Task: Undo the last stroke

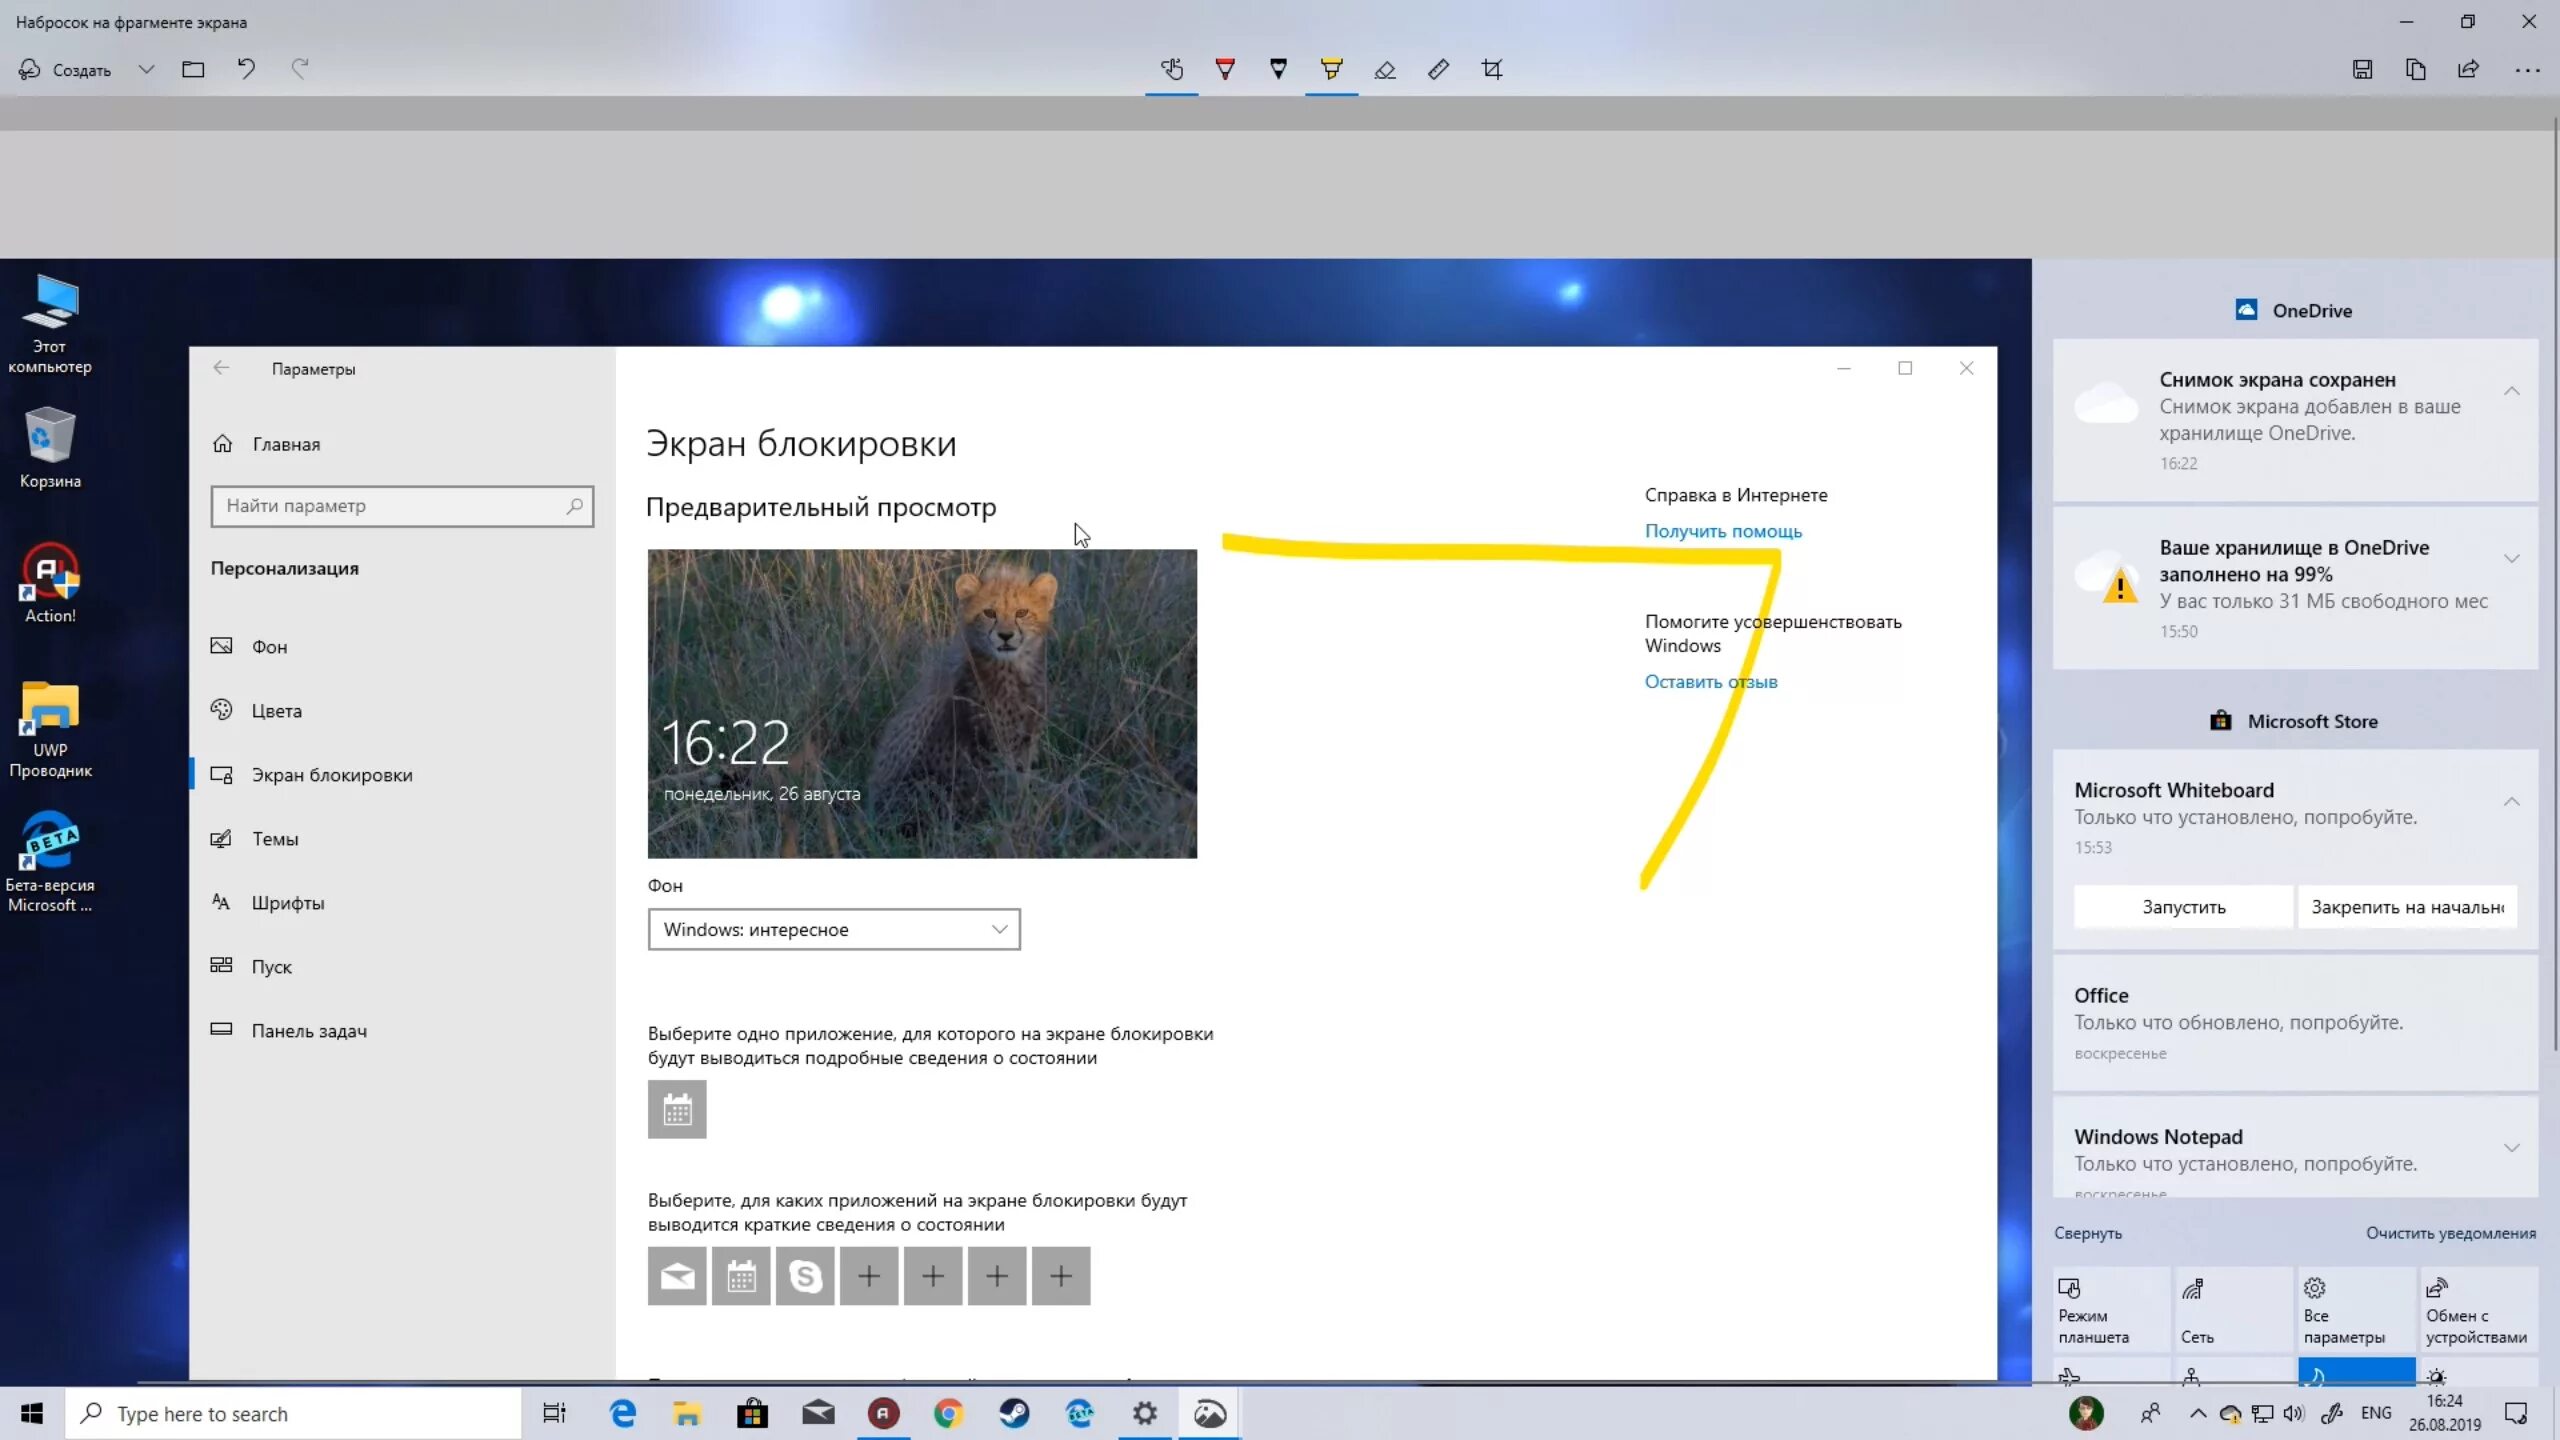Action: (x=246, y=69)
